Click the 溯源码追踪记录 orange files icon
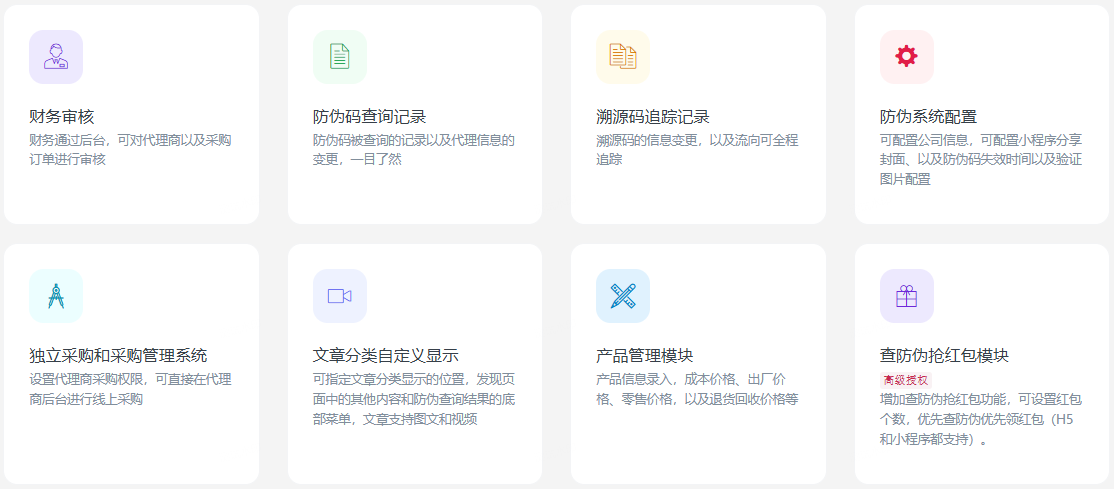 (x=623, y=57)
